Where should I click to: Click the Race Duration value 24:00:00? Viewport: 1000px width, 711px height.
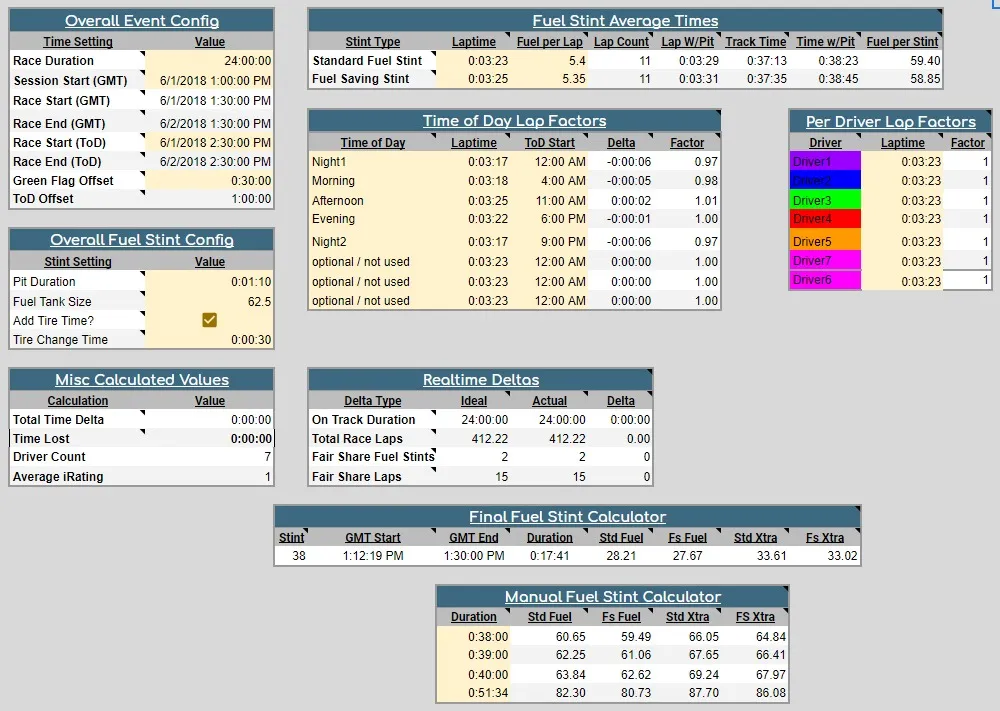[x=210, y=61]
